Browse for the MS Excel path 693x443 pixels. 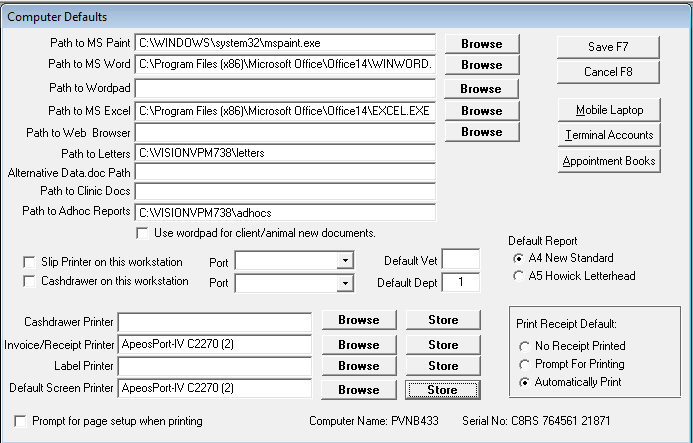(x=482, y=111)
